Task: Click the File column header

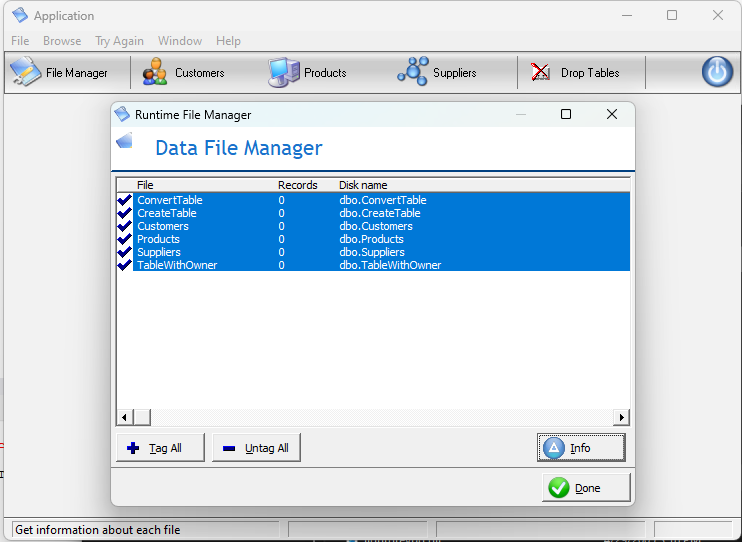Action: point(145,185)
